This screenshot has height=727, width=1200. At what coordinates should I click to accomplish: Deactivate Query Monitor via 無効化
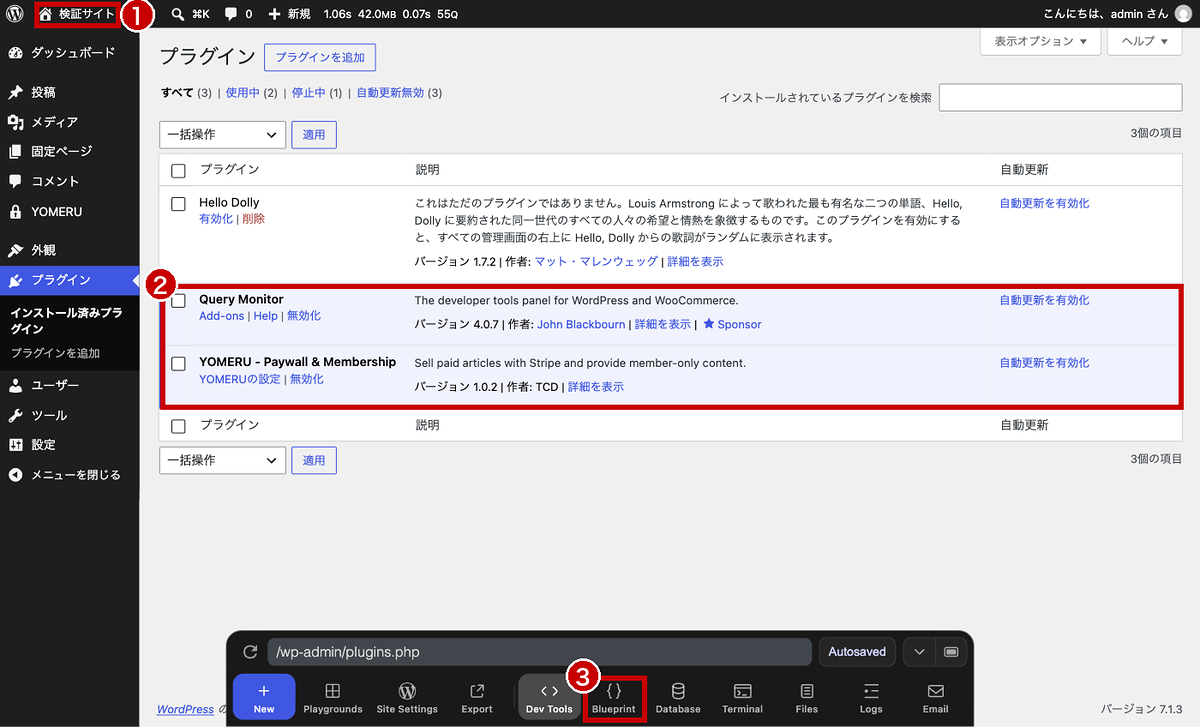coord(304,316)
